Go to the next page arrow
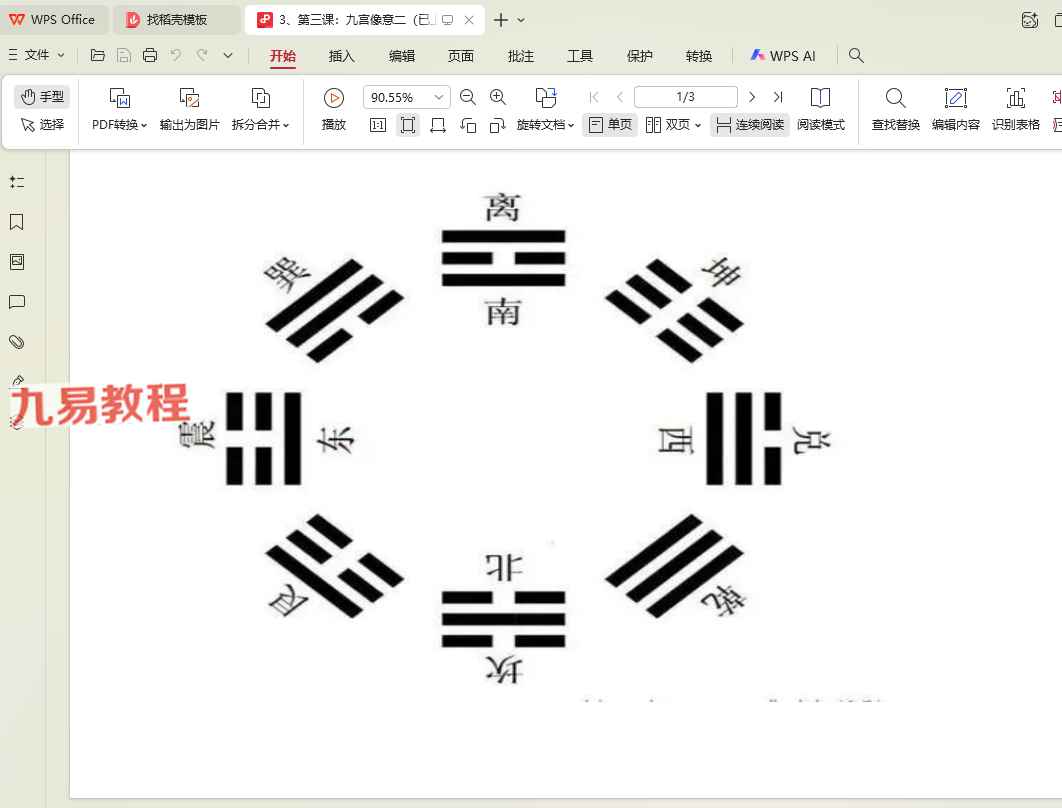This screenshot has width=1062, height=808. pos(752,97)
